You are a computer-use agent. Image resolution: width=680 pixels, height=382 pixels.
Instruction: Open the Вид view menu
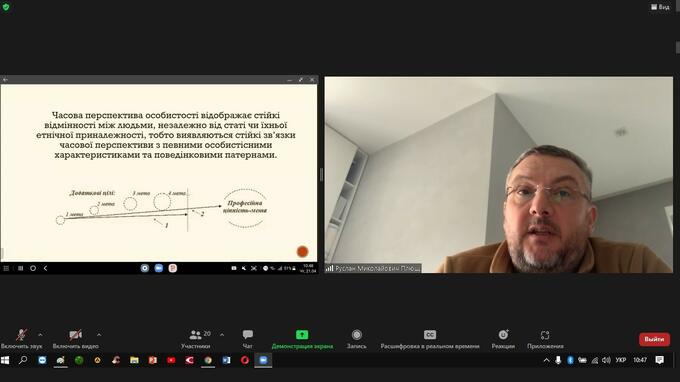click(x=660, y=7)
